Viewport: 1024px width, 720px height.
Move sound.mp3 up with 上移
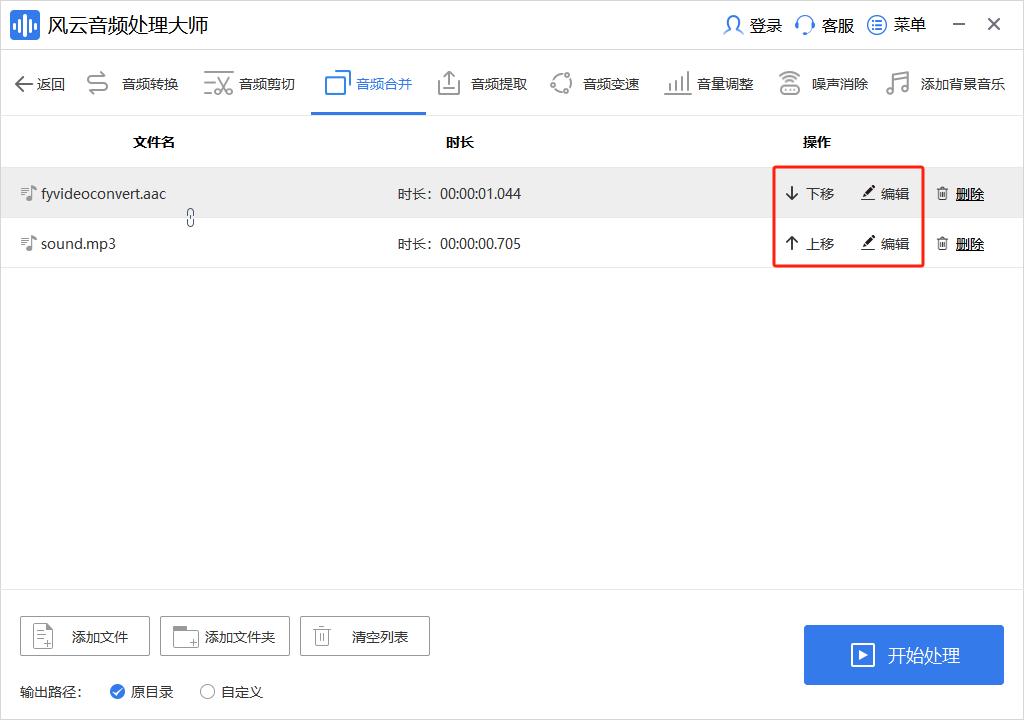coord(810,243)
